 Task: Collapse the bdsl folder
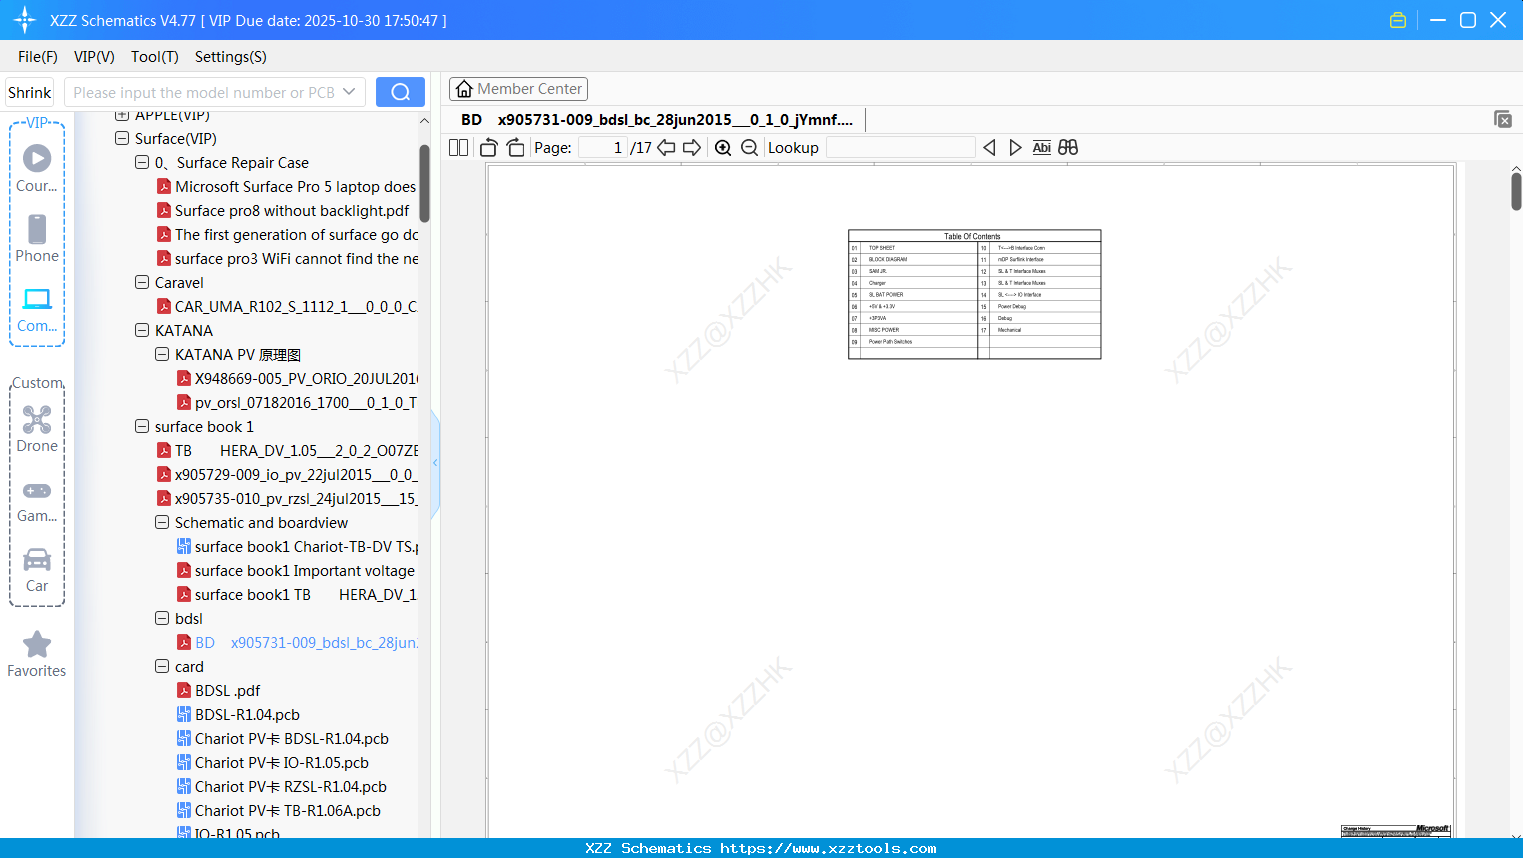(x=162, y=619)
